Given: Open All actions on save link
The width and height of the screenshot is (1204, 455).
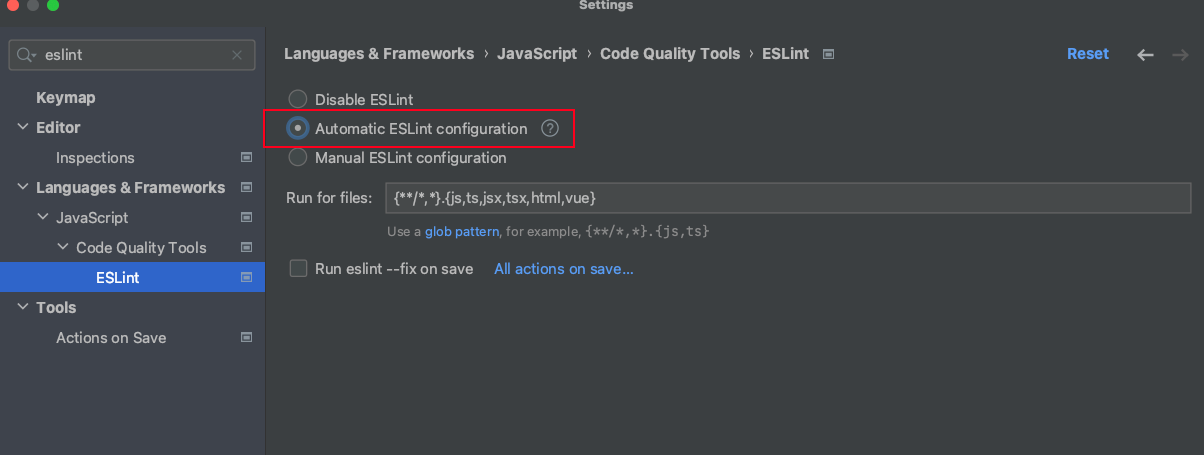Looking at the screenshot, I should click(564, 269).
